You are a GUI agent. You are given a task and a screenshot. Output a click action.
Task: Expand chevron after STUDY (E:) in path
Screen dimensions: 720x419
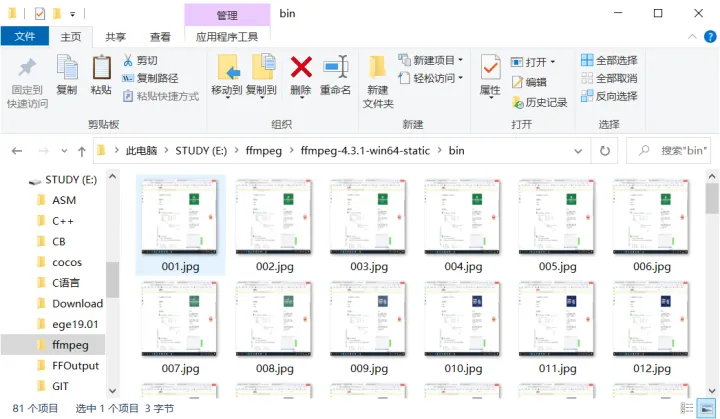tap(236, 151)
